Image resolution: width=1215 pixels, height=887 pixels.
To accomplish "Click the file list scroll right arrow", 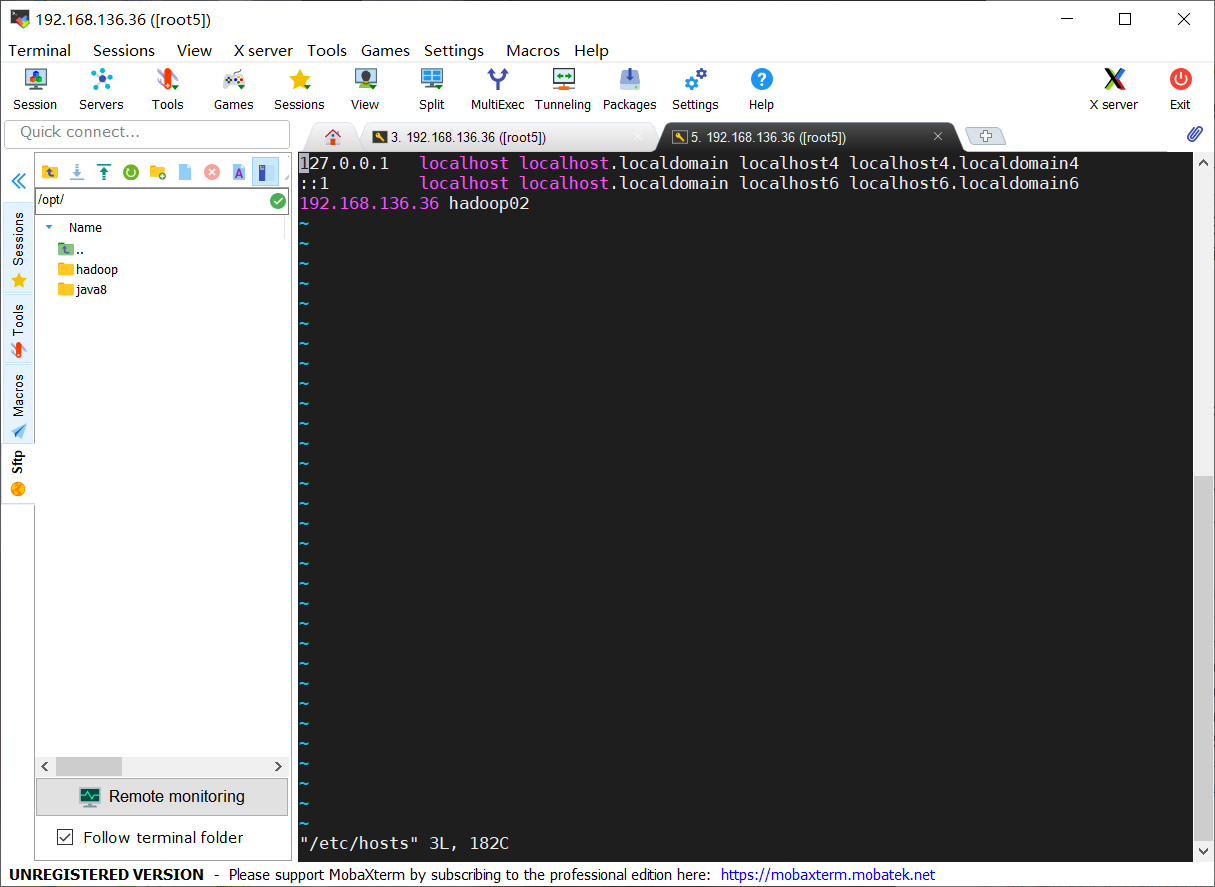I will coord(278,766).
